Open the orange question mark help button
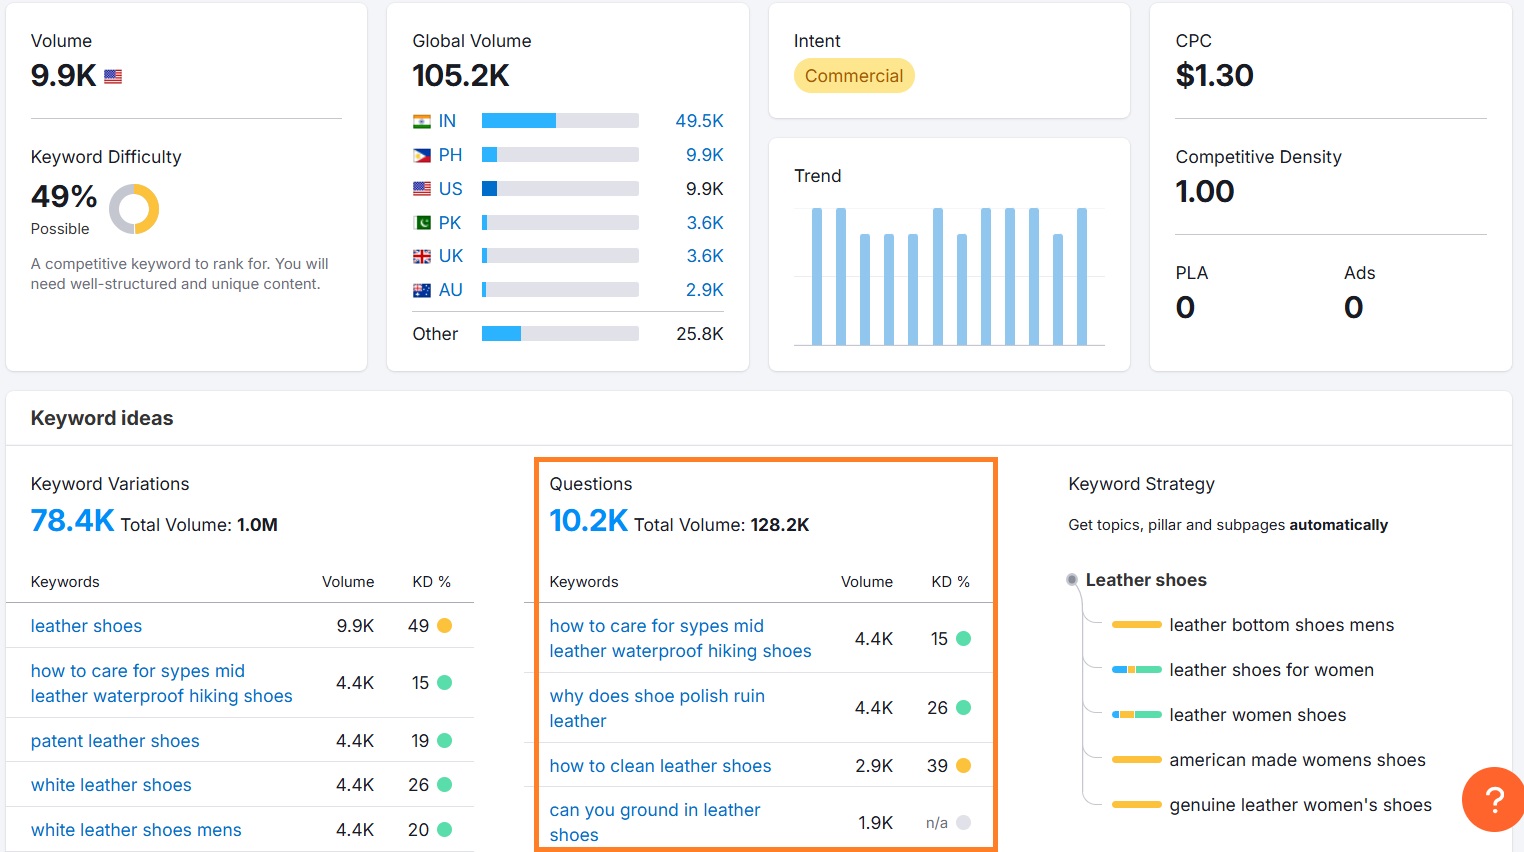The width and height of the screenshot is (1524, 852). [1493, 800]
